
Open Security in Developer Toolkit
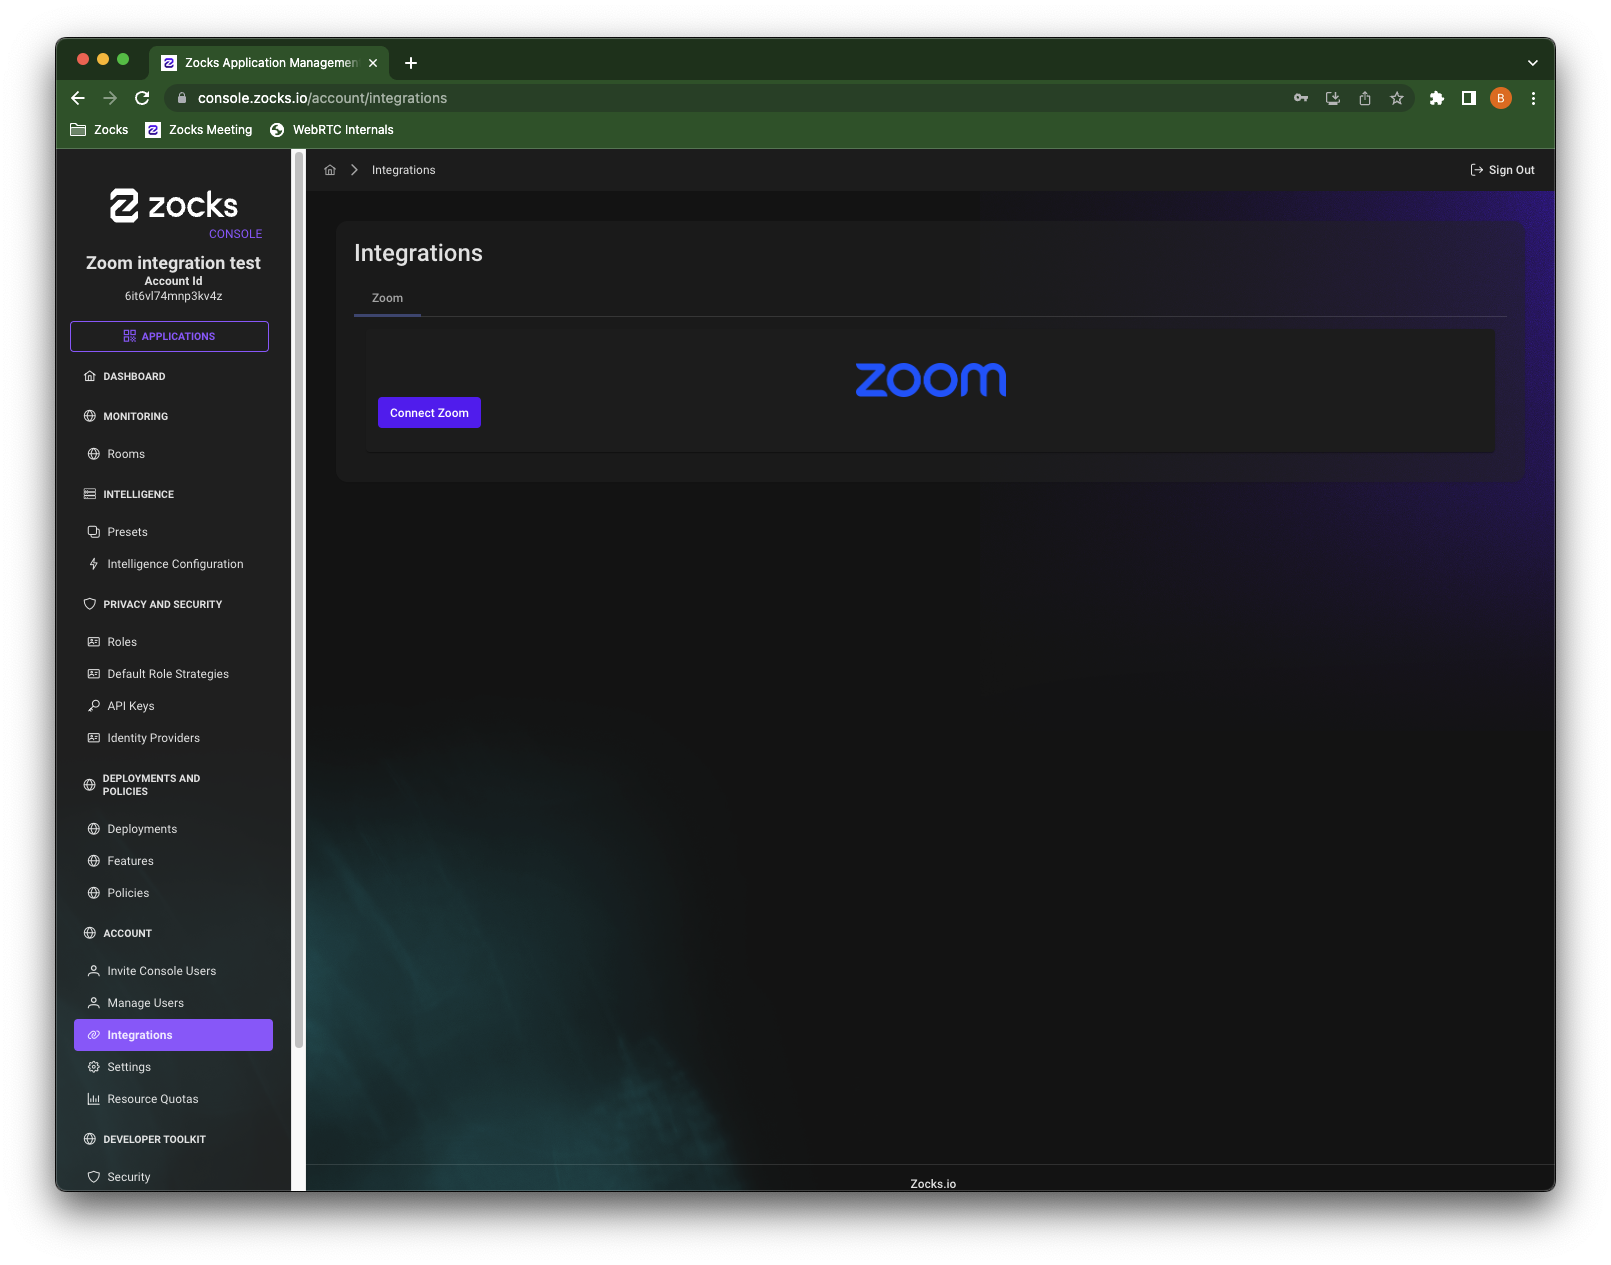pos(127,1177)
